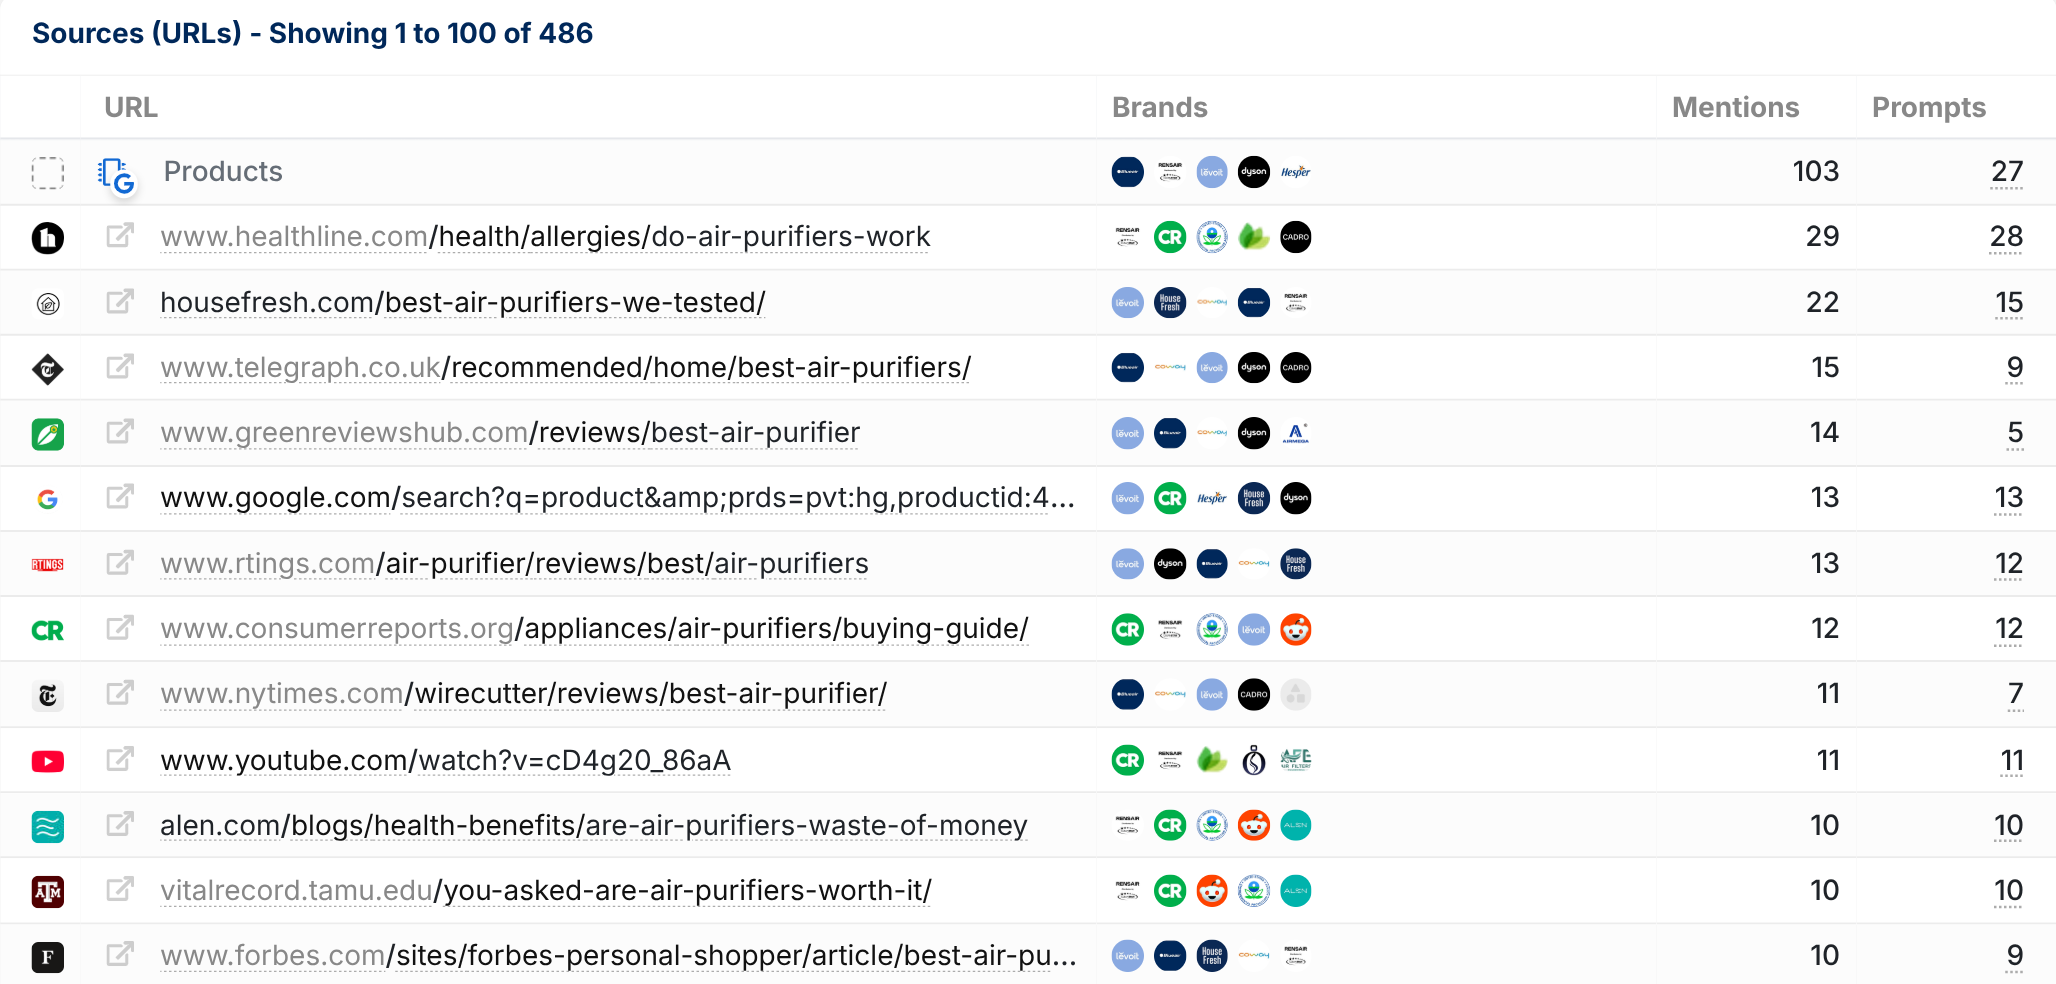Open alen.com waste-of-money blog link
Screen dimensions: 2056x984
point(594,826)
